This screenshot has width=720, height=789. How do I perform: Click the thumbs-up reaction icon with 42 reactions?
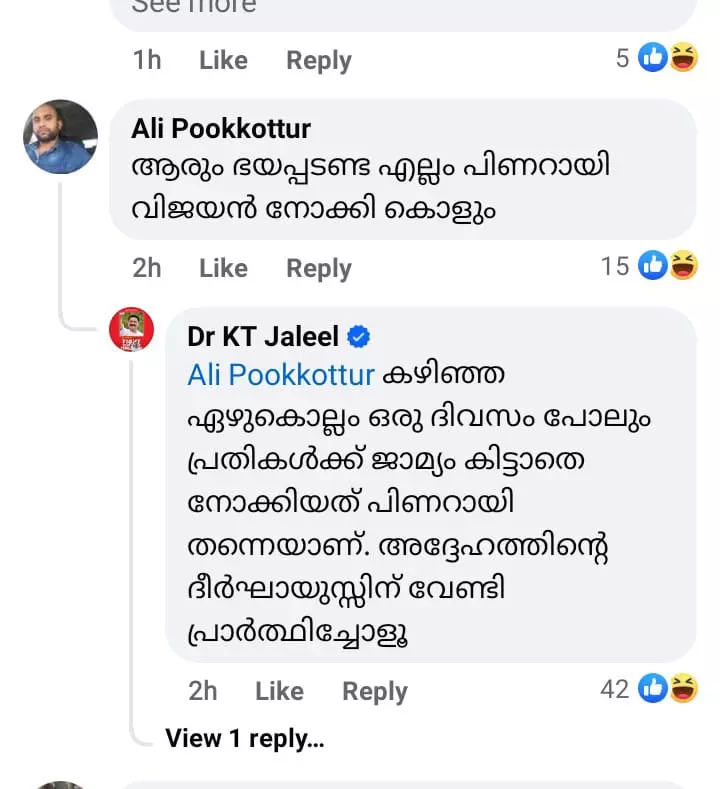pyautogui.click(x=653, y=688)
